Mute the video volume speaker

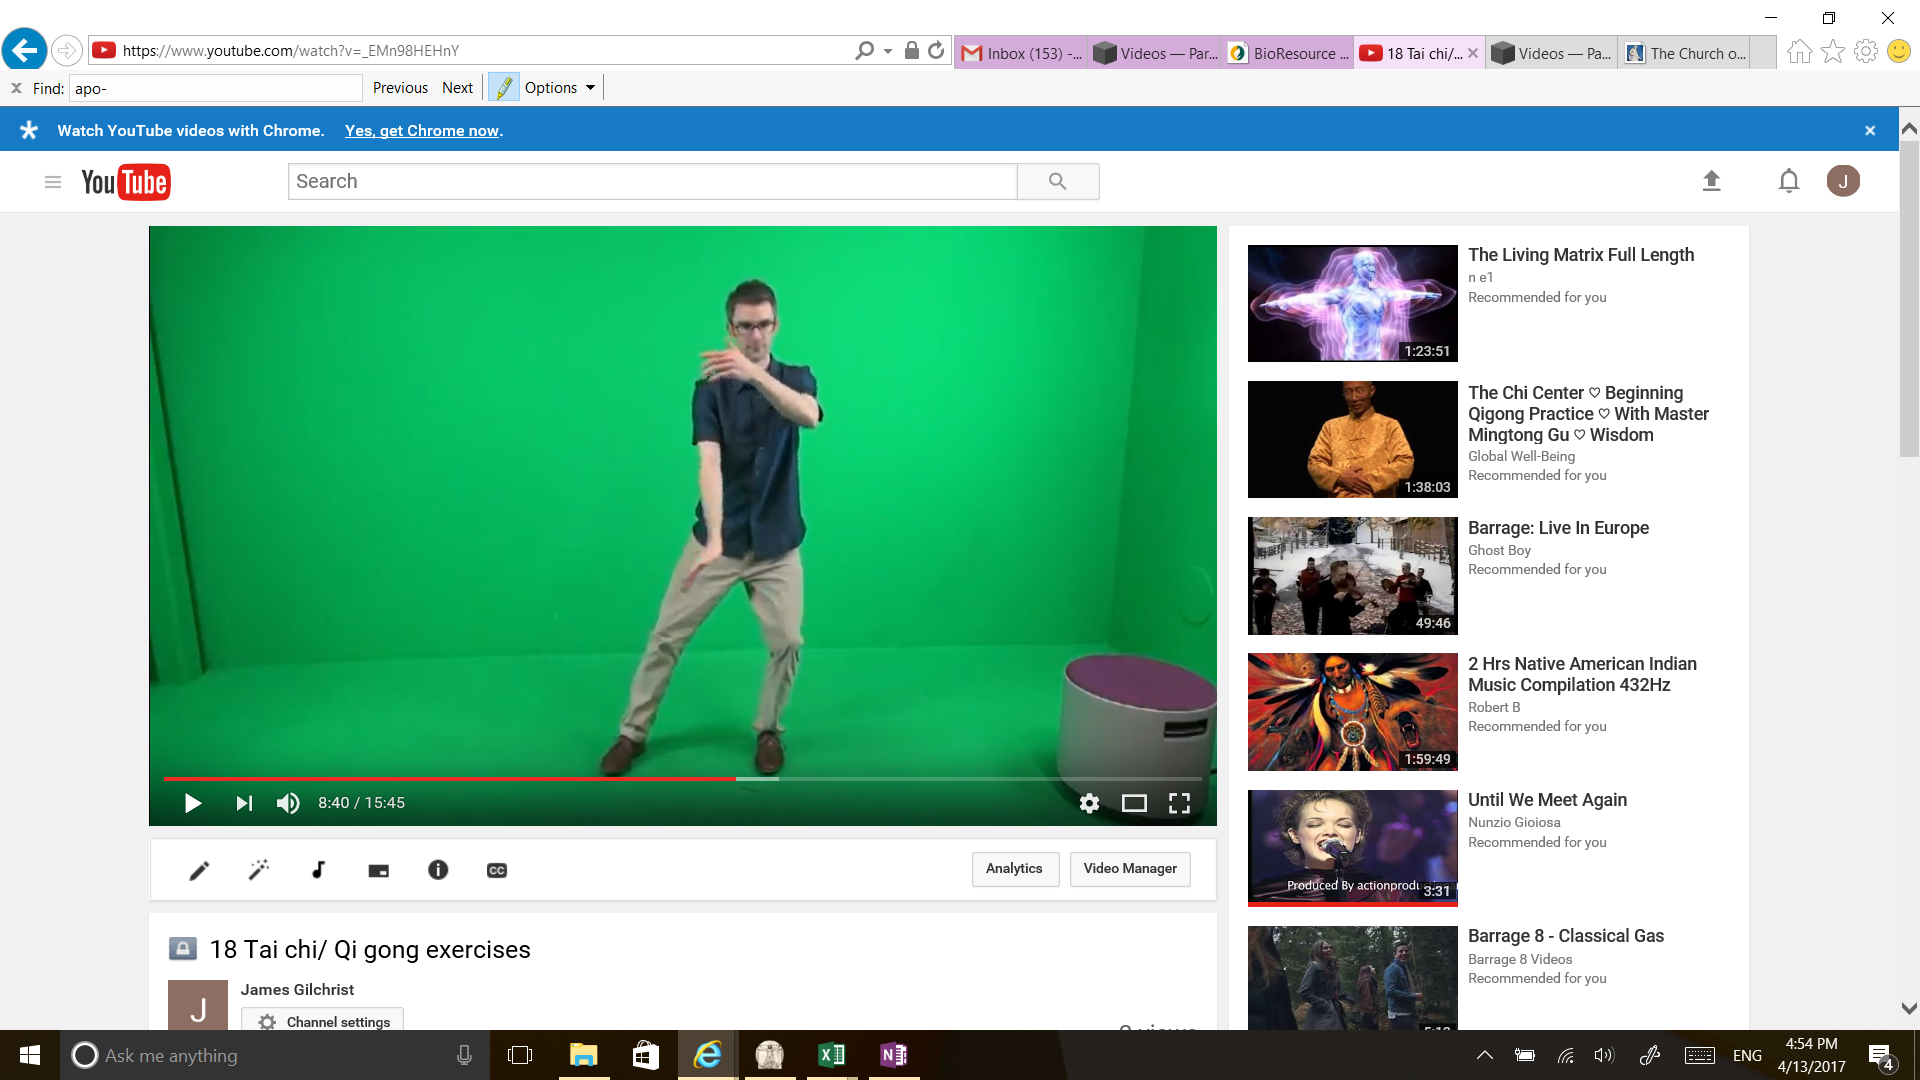click(x=288, y=803)
